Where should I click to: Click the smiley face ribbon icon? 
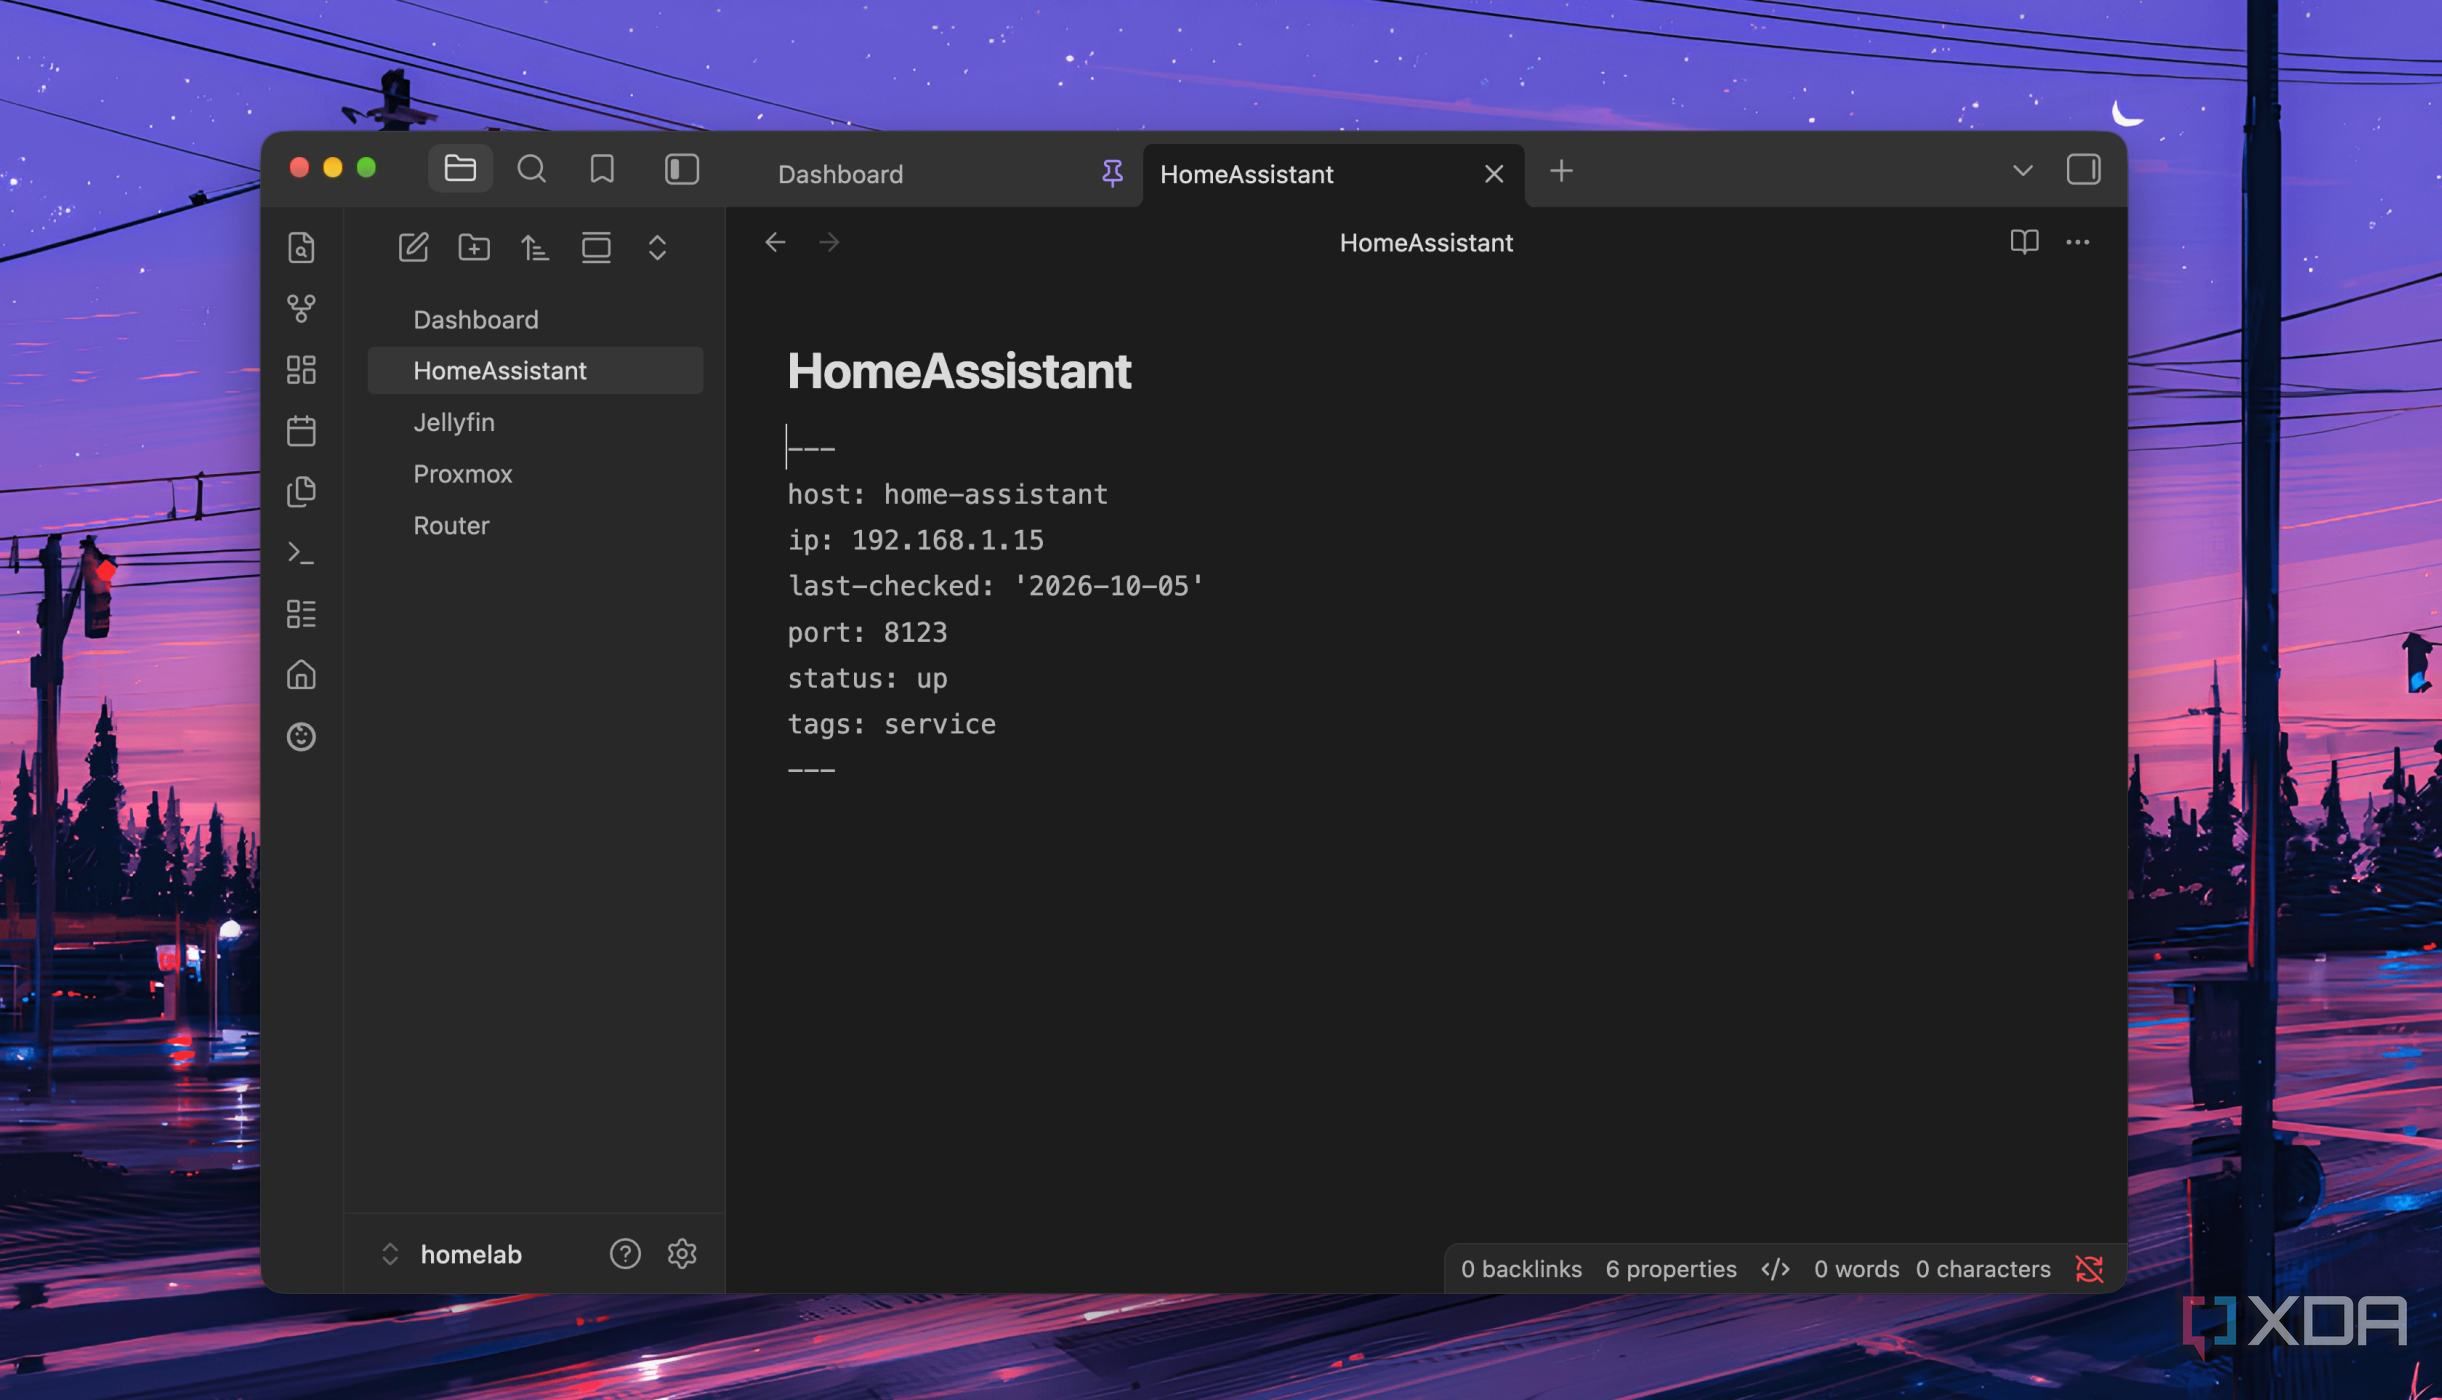coord(301,737)
